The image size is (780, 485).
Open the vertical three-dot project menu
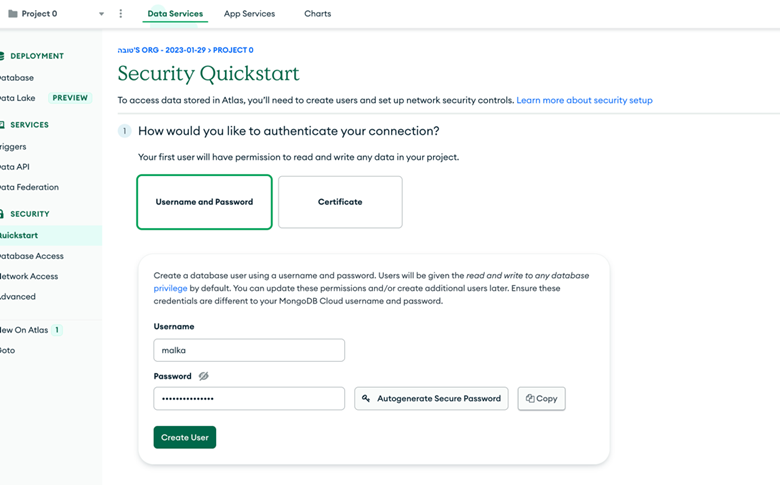[x=120, y=13]
